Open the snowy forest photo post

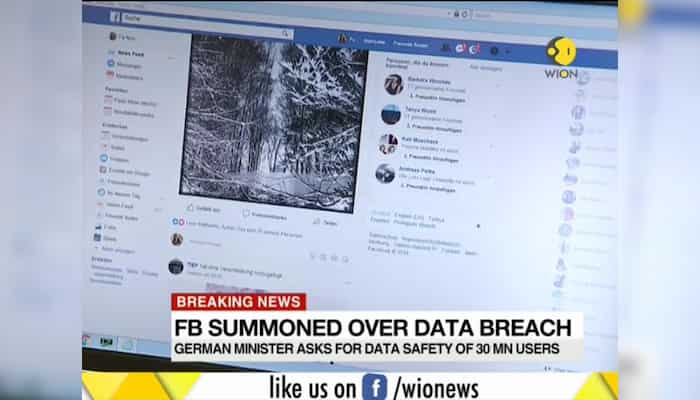(273, 123)
